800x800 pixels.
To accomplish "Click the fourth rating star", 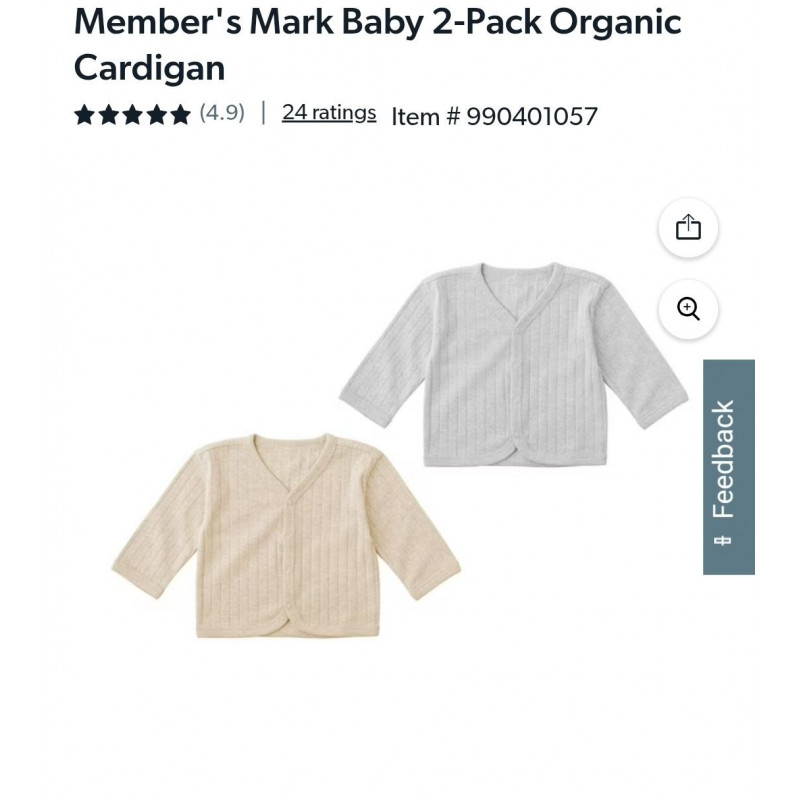I will pyautogui.click(x=156, y=115).
